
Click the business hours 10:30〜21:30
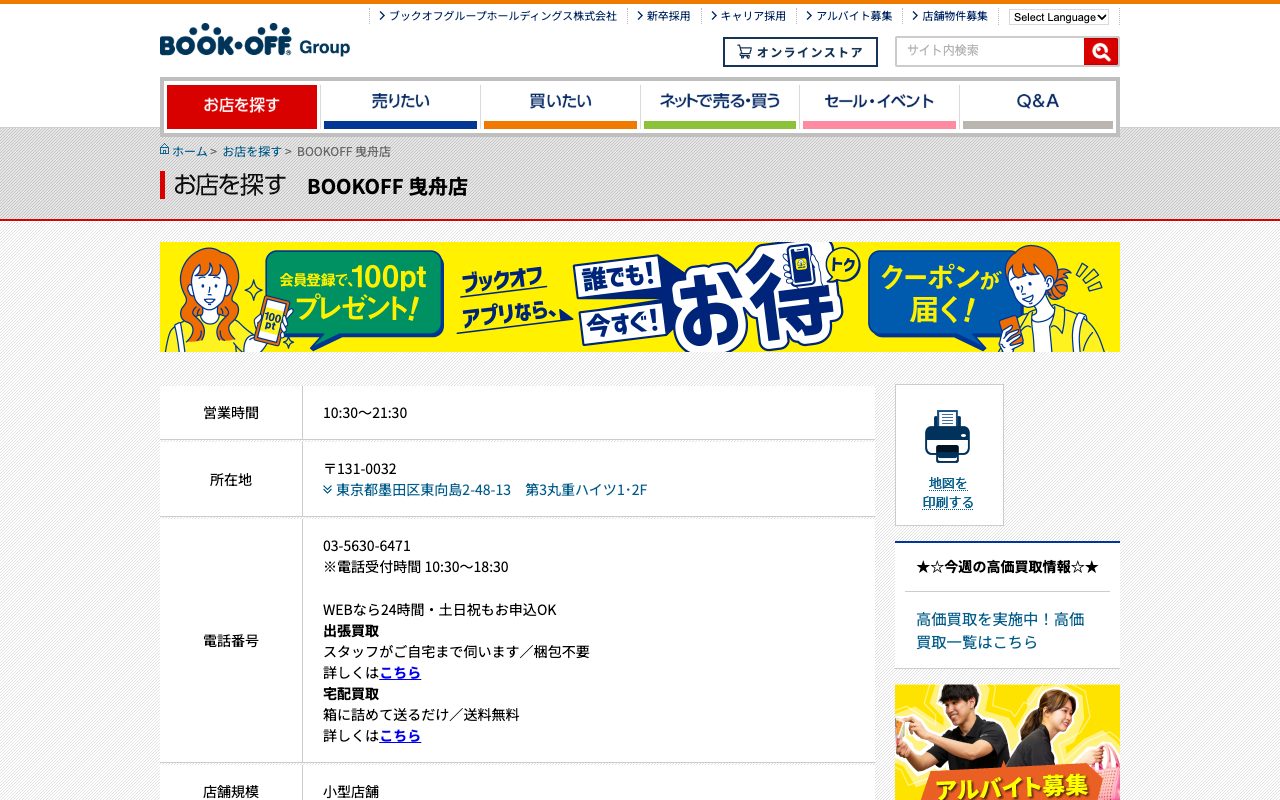[x=365, y=413]
